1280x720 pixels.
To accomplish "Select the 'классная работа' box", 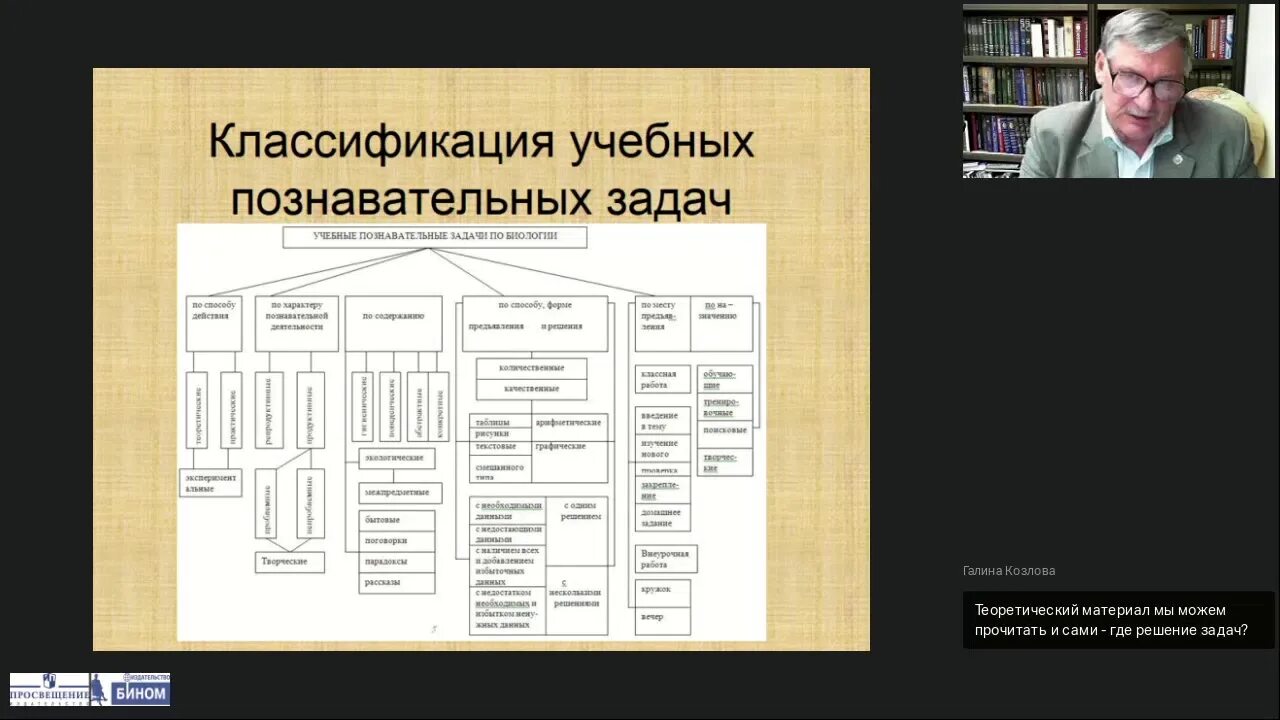I will (663, 379).
